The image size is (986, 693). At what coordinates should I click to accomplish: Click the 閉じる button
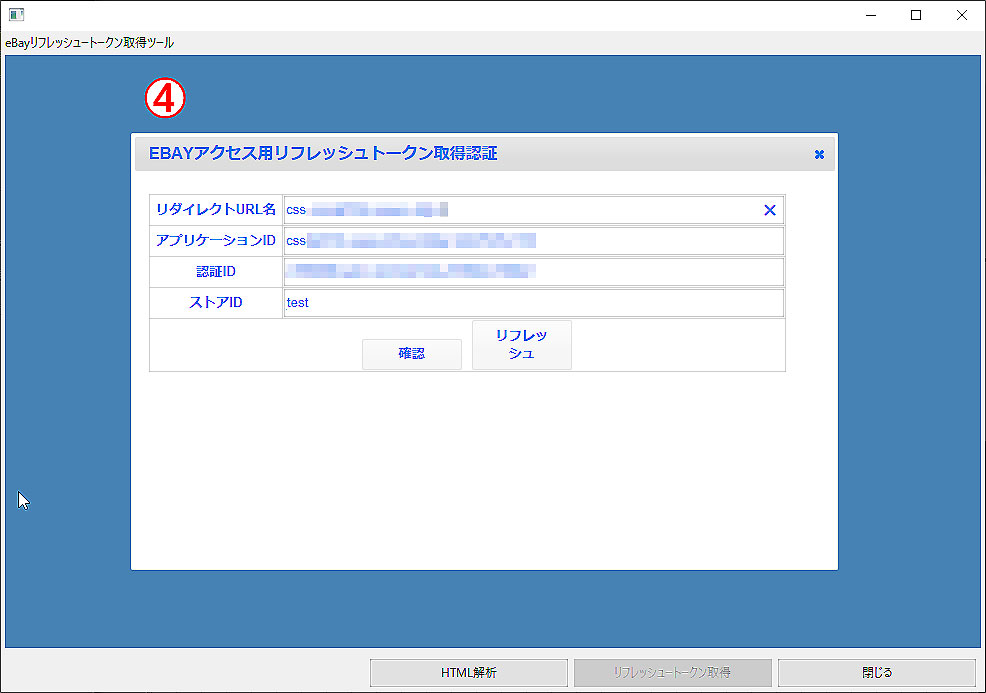(877, 673)
